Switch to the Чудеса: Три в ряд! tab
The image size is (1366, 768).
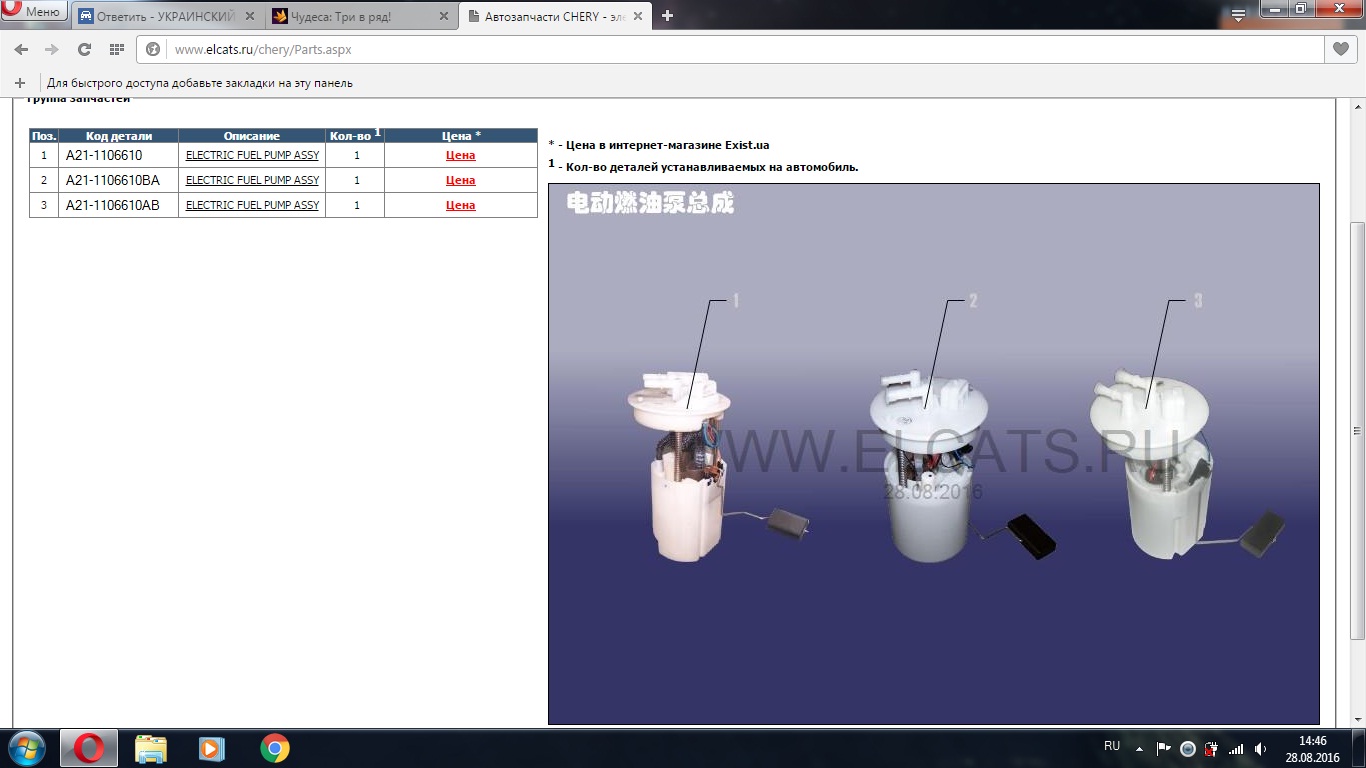(361, 16)
